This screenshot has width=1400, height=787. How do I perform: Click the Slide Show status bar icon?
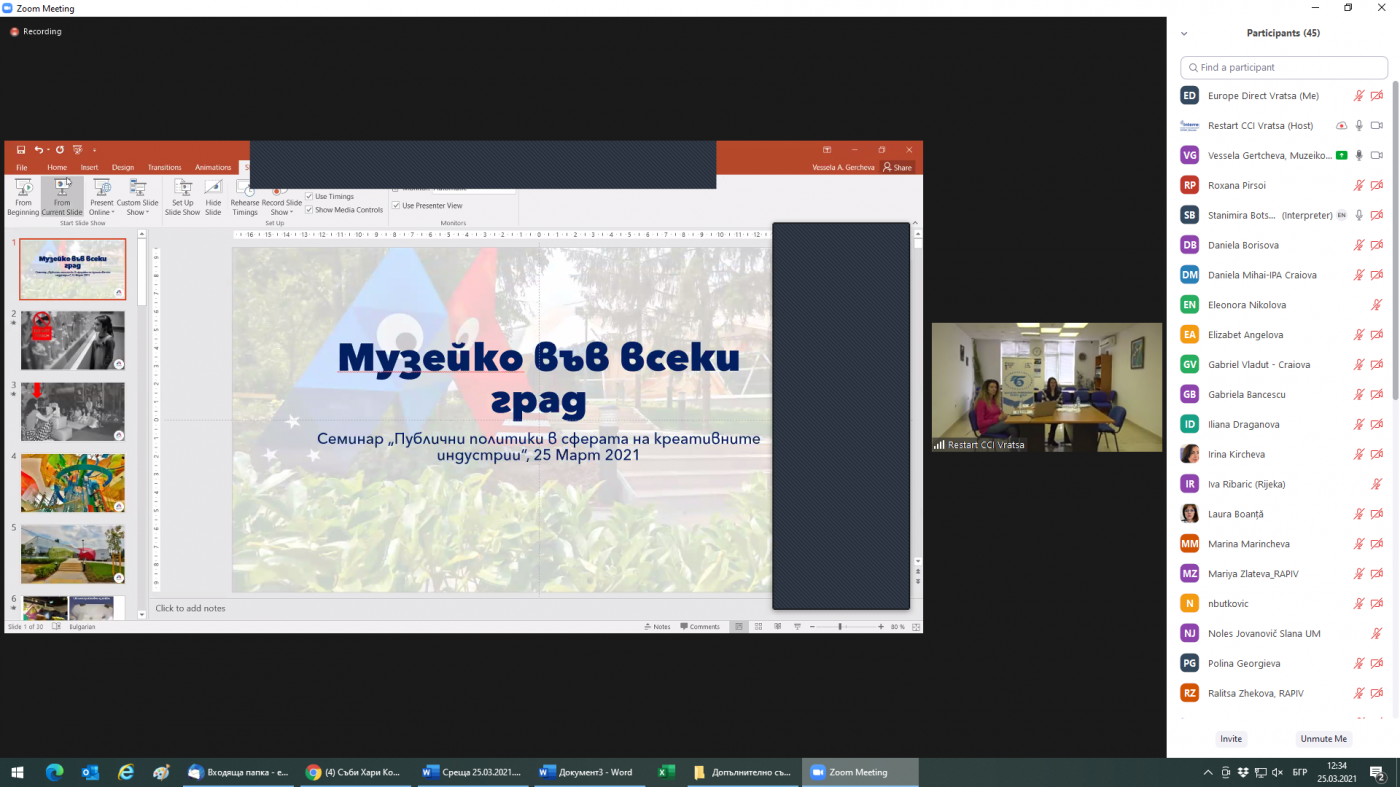point(797,627)
